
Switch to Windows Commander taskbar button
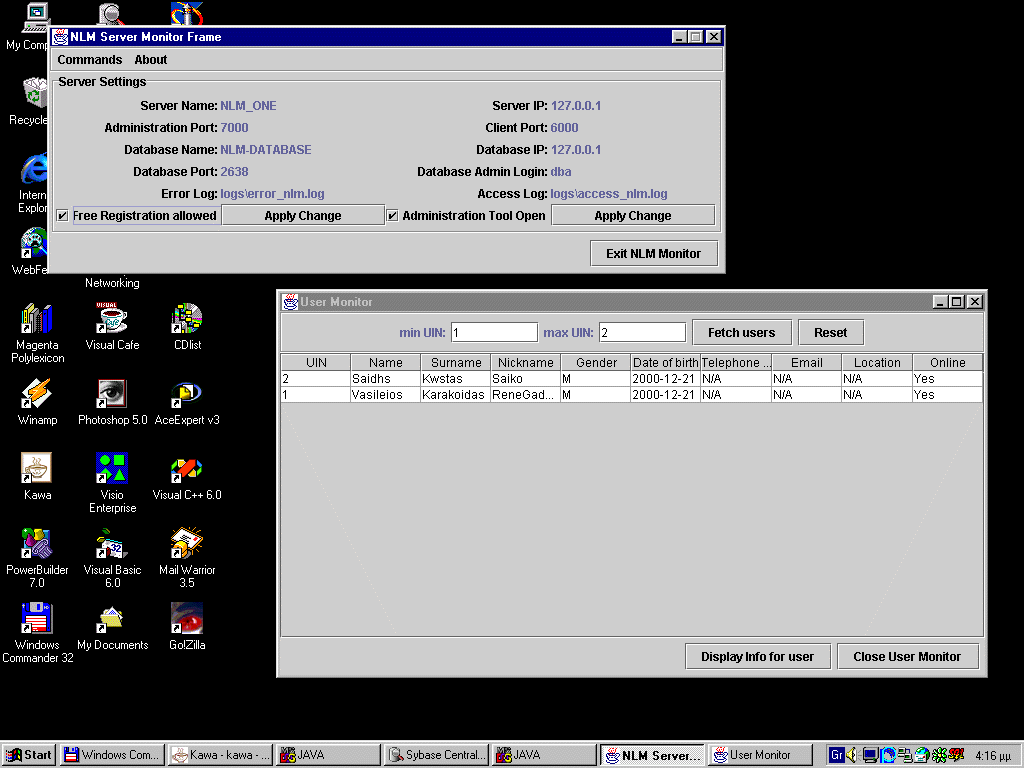pos(112,755)
